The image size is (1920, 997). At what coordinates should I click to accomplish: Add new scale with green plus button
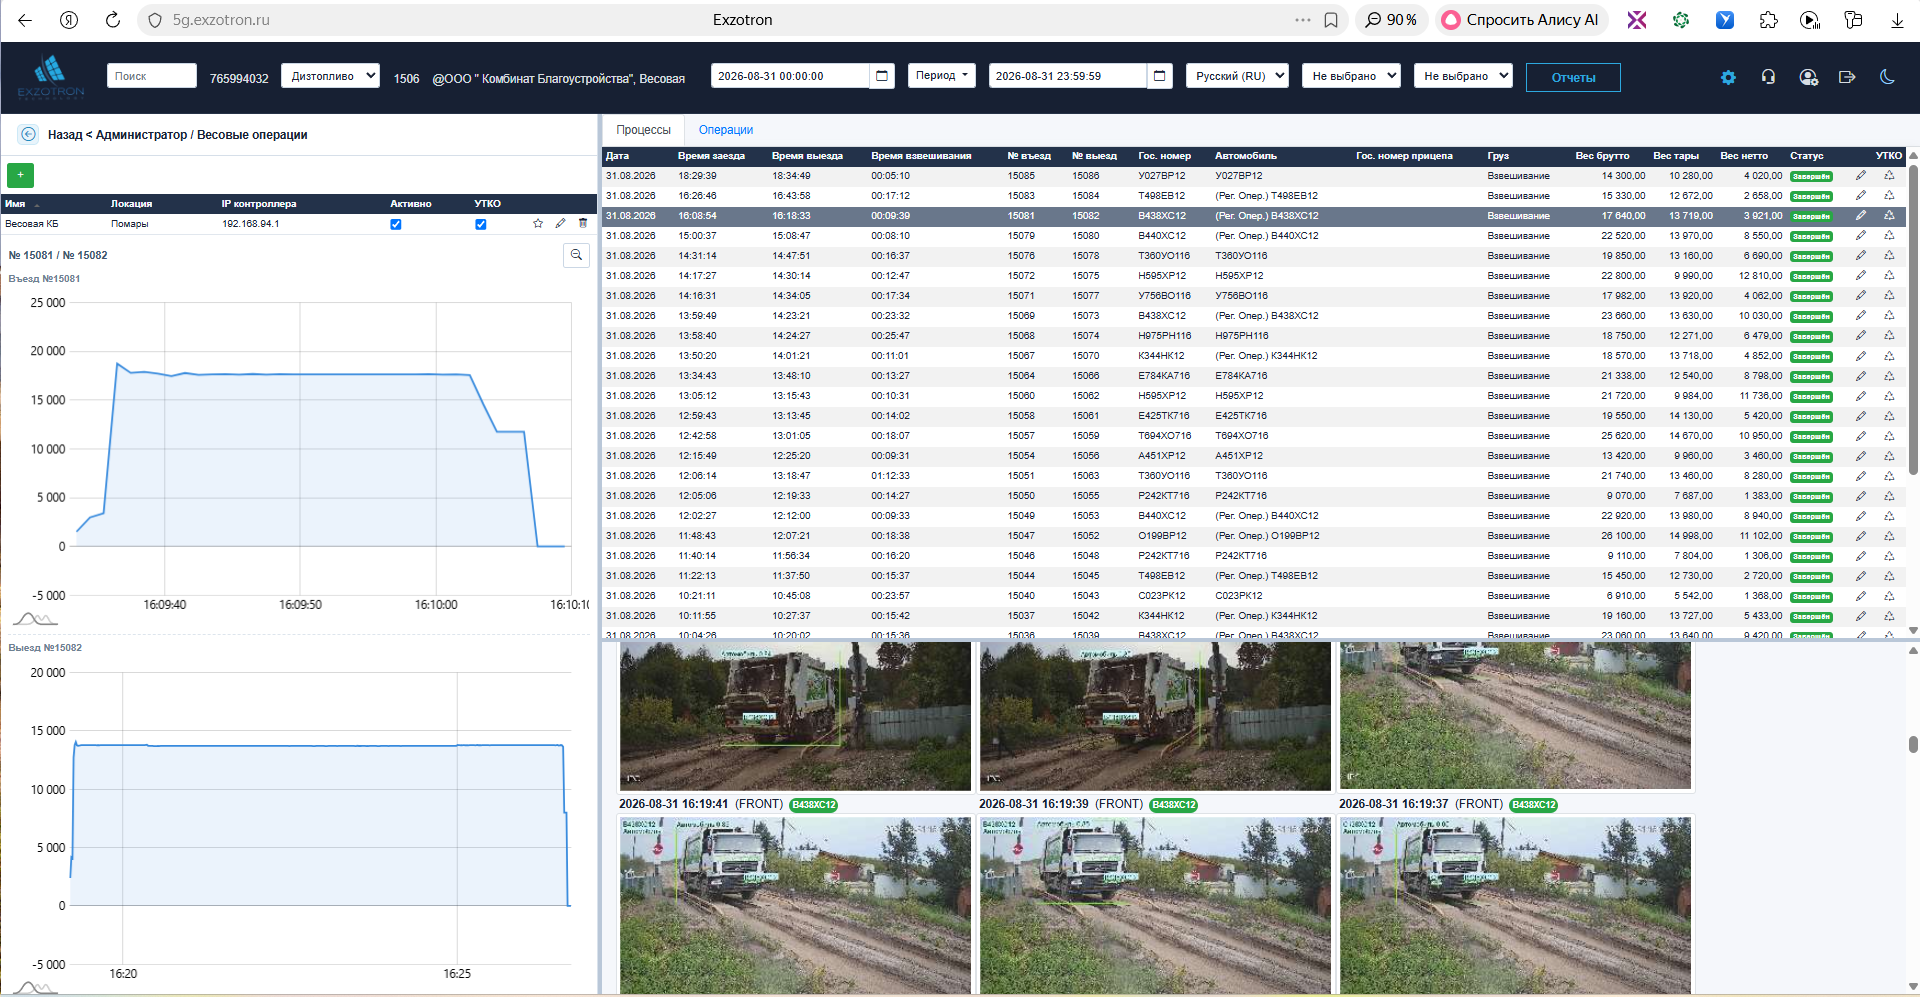(20, 175)
